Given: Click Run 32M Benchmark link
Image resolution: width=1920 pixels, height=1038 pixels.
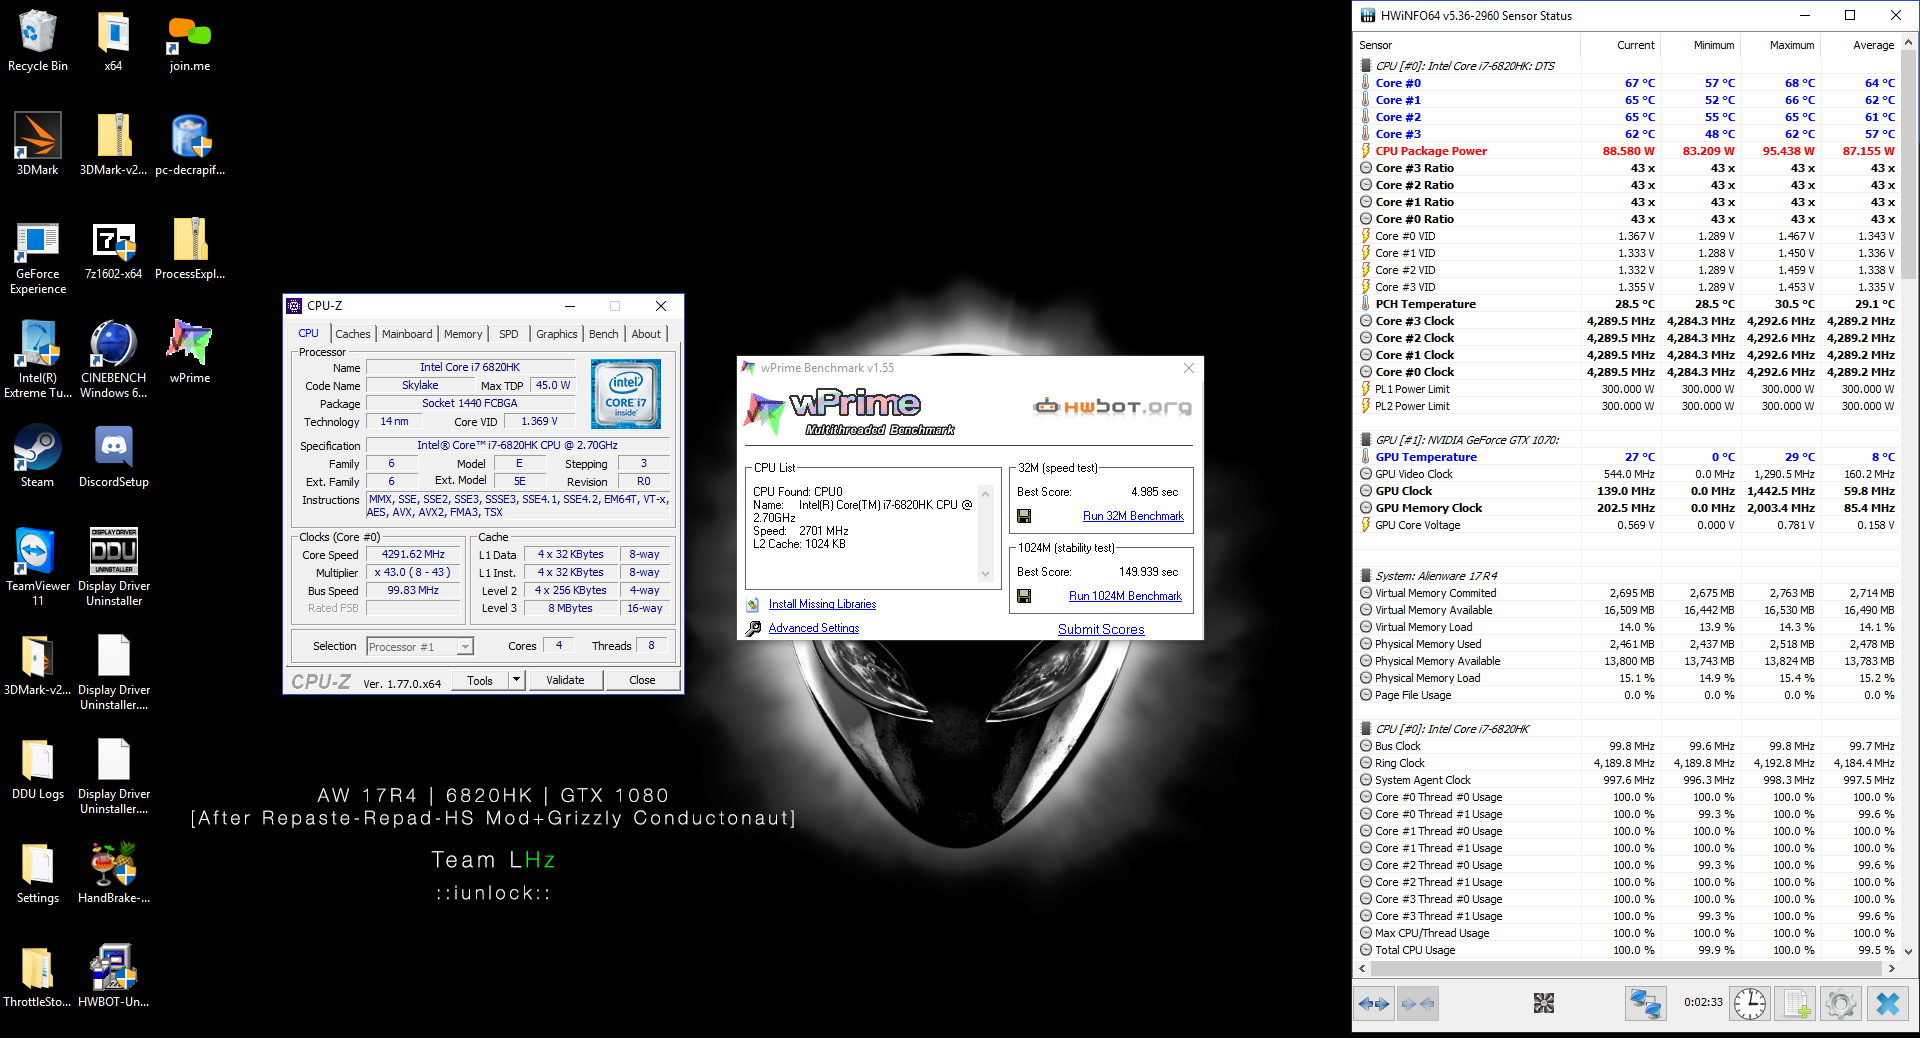Looking at the screenshot, I should pyautogui.click(x=1133, y=516).
